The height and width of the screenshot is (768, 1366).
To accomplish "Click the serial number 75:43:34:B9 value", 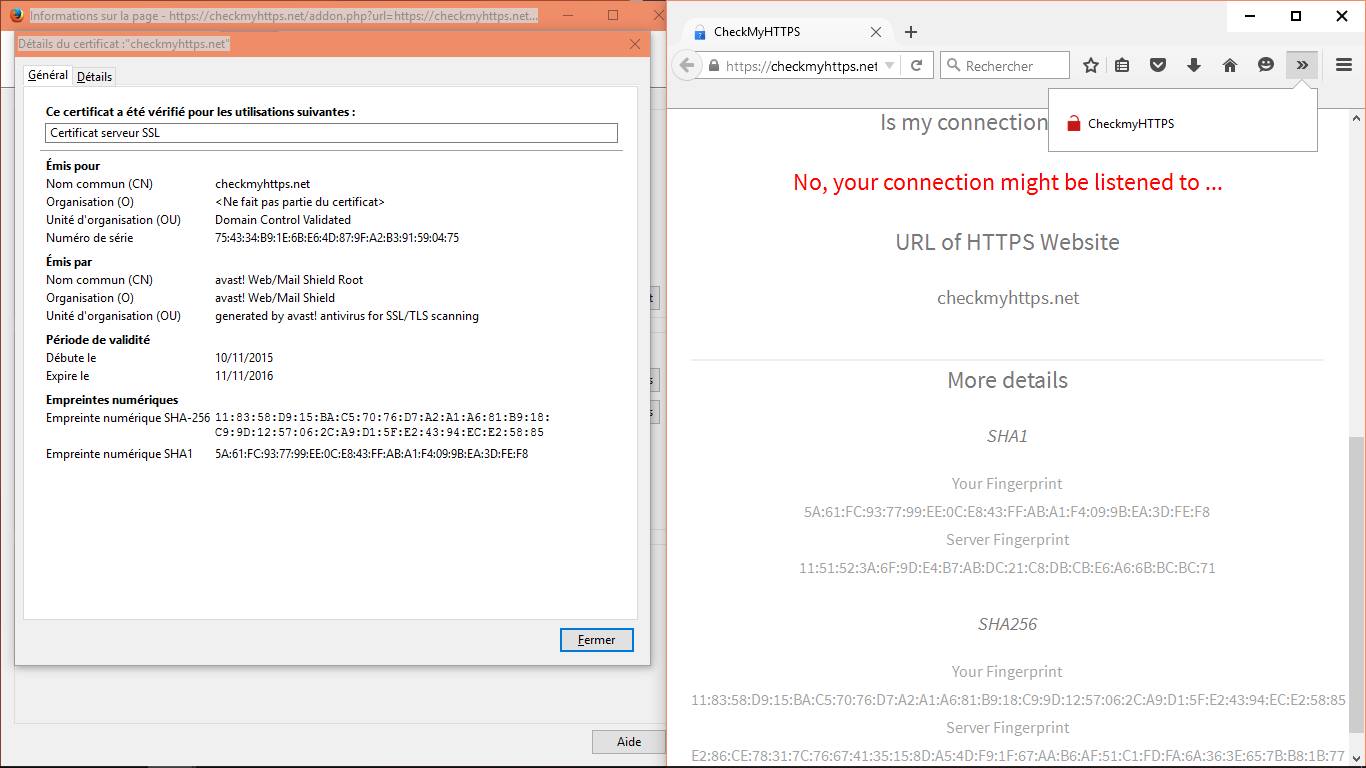I will coord(337,238).
